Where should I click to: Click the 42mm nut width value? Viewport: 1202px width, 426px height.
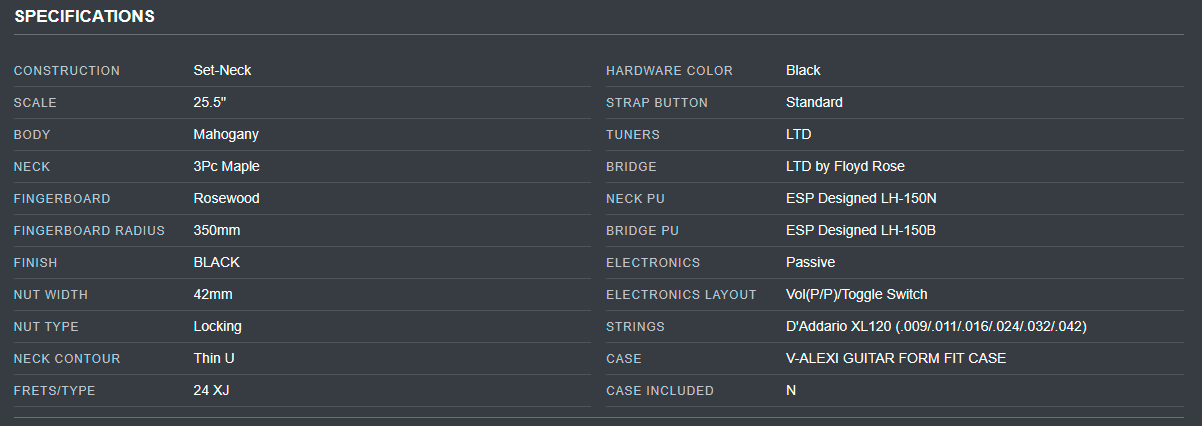point(213,294)
